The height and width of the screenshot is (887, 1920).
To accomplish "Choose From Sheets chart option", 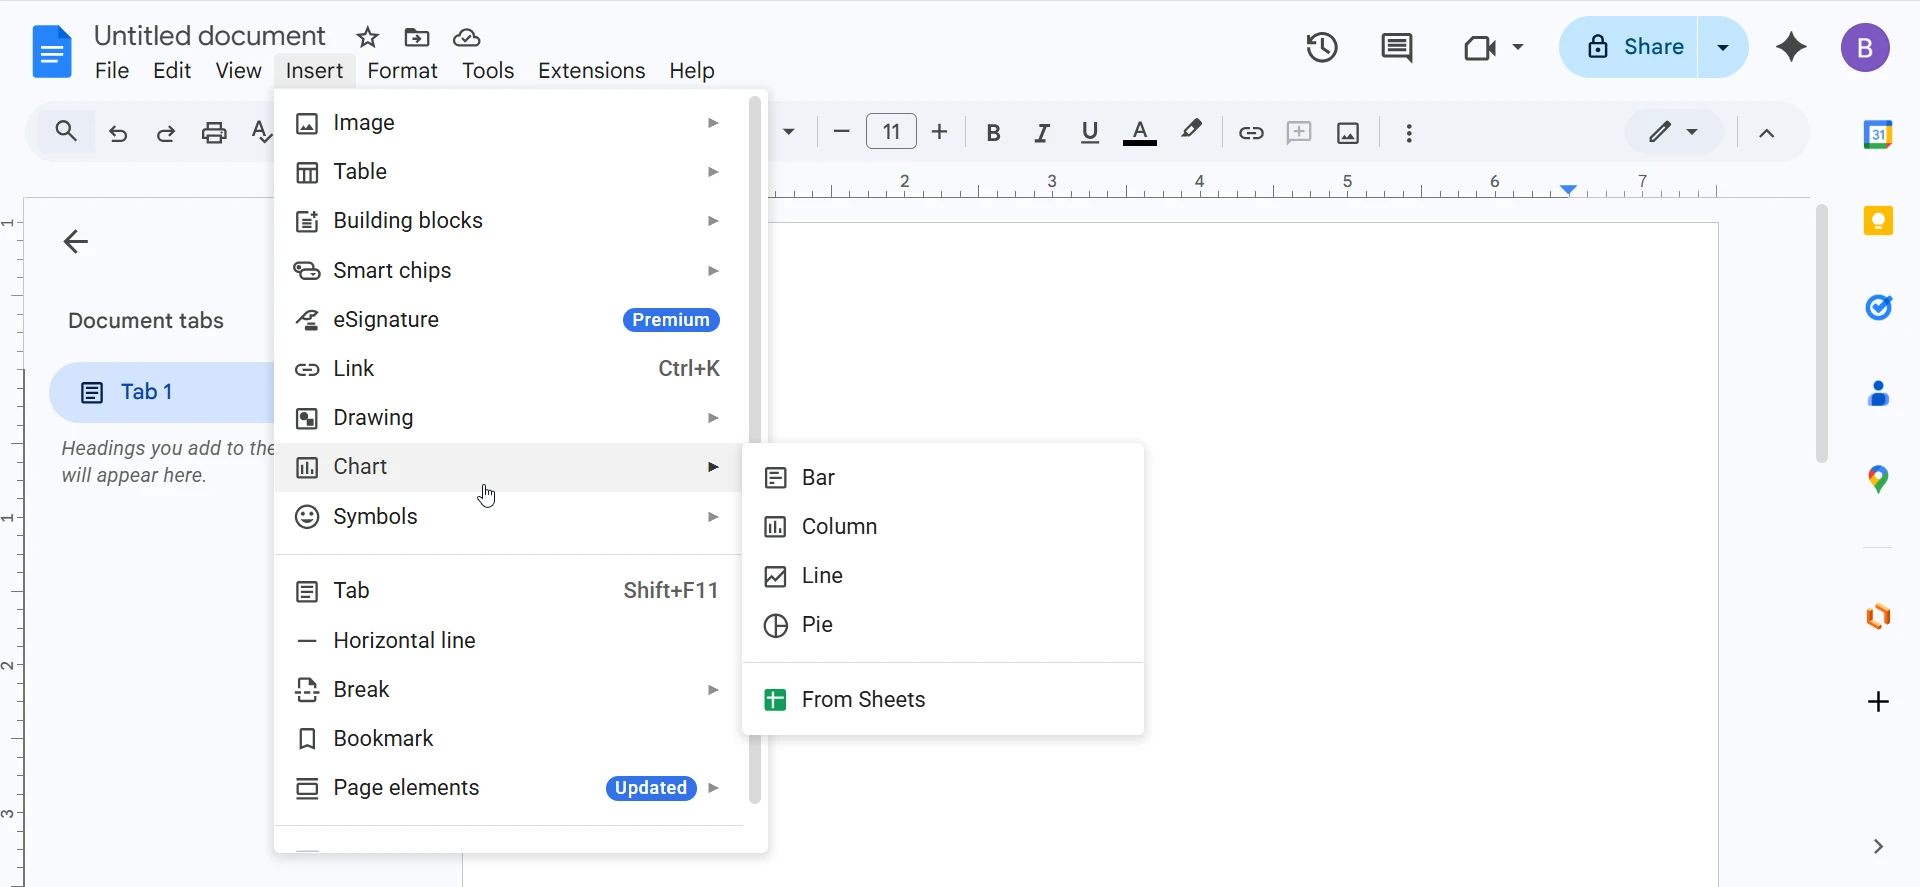I will [863, 700].
